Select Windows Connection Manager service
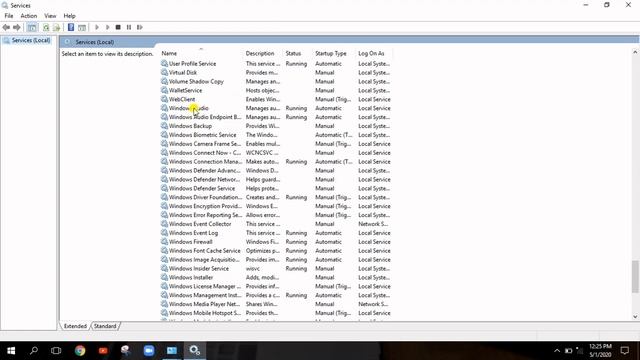Screen dimensions: 640x360 tap(276, 162)
